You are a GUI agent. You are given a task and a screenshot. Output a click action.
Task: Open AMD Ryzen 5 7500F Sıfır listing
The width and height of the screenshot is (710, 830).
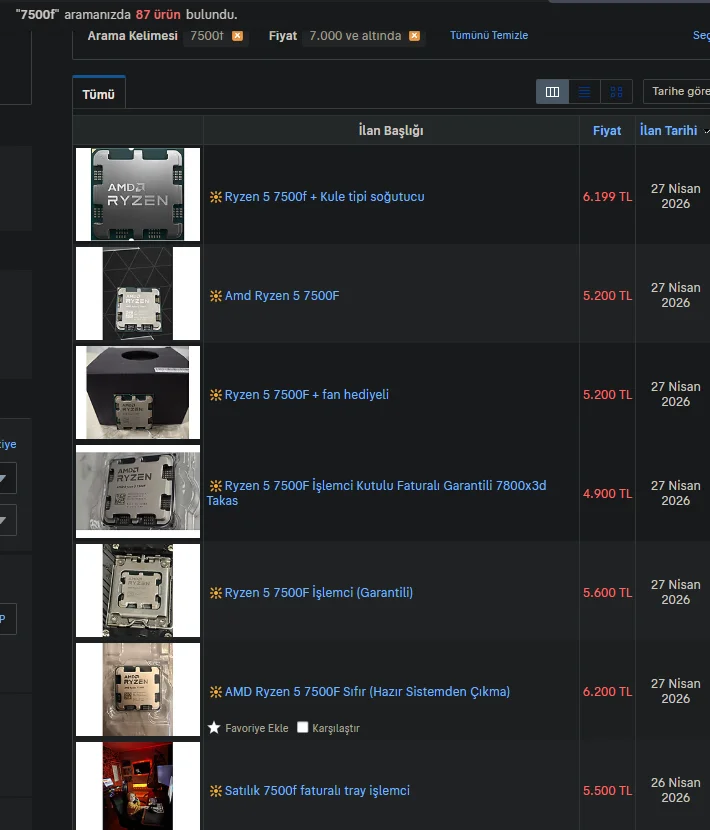pos(367,691)
